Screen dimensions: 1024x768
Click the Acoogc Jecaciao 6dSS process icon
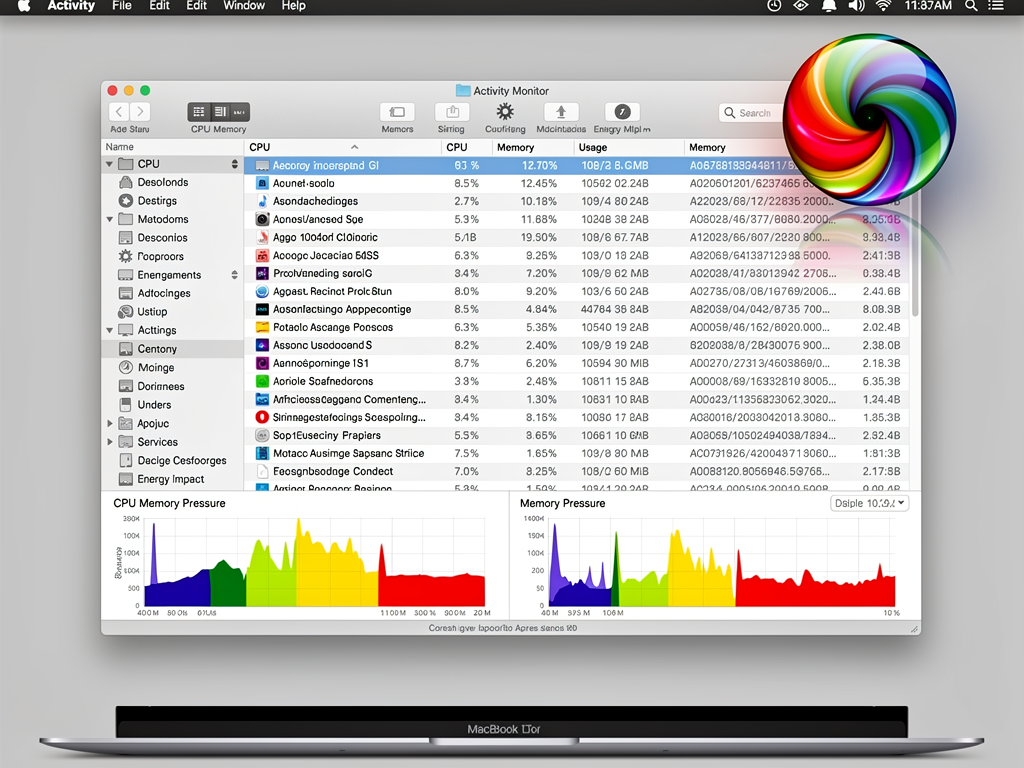(262, 255)
